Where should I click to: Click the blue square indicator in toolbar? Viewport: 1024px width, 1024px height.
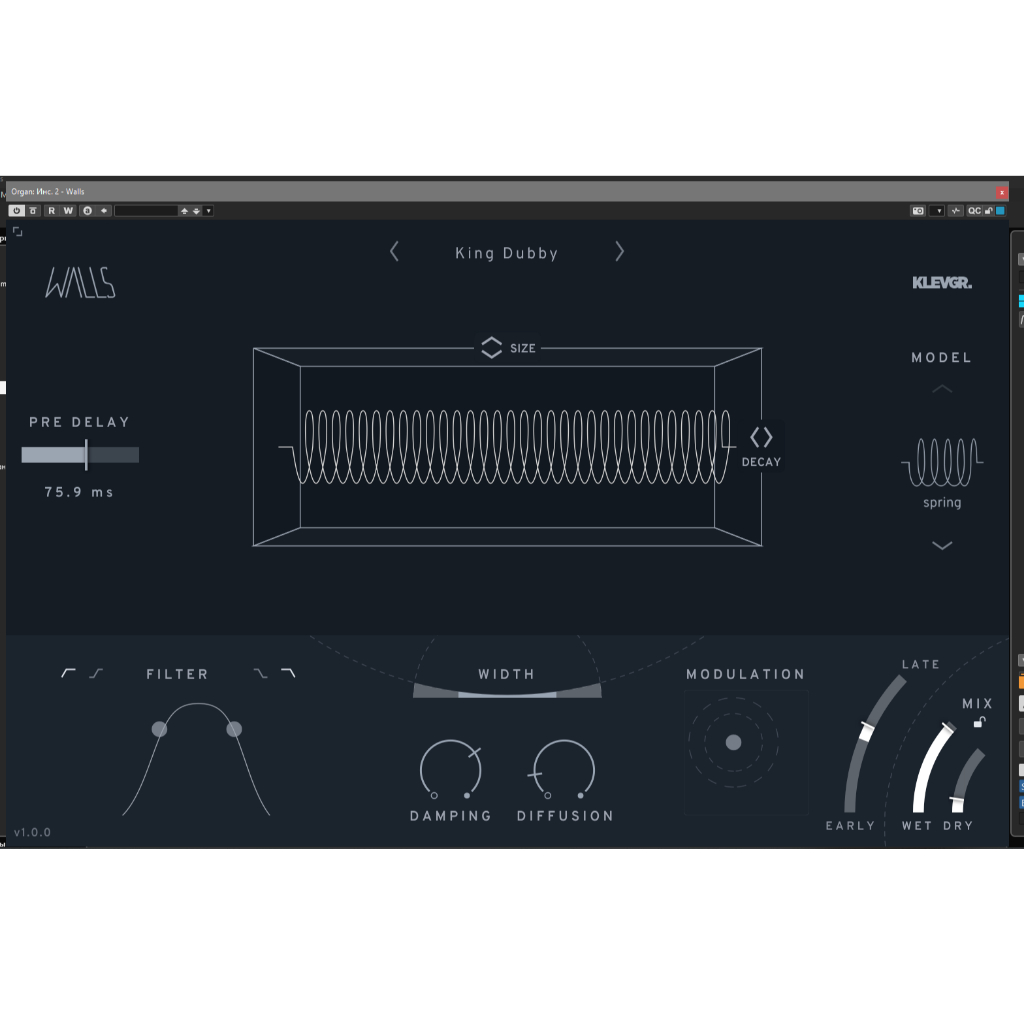1000,211
